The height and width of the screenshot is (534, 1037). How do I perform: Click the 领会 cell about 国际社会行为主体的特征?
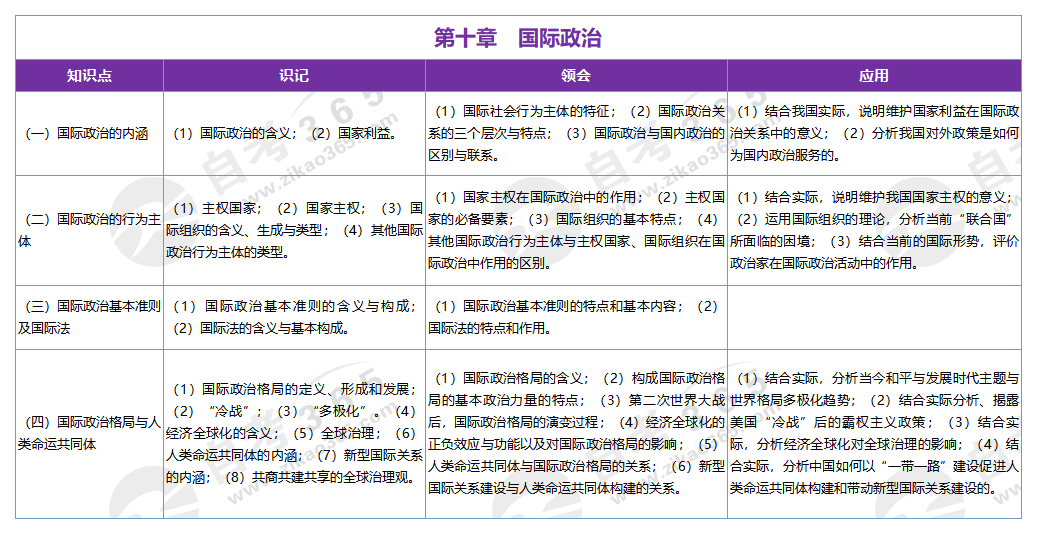coord(576,133)
